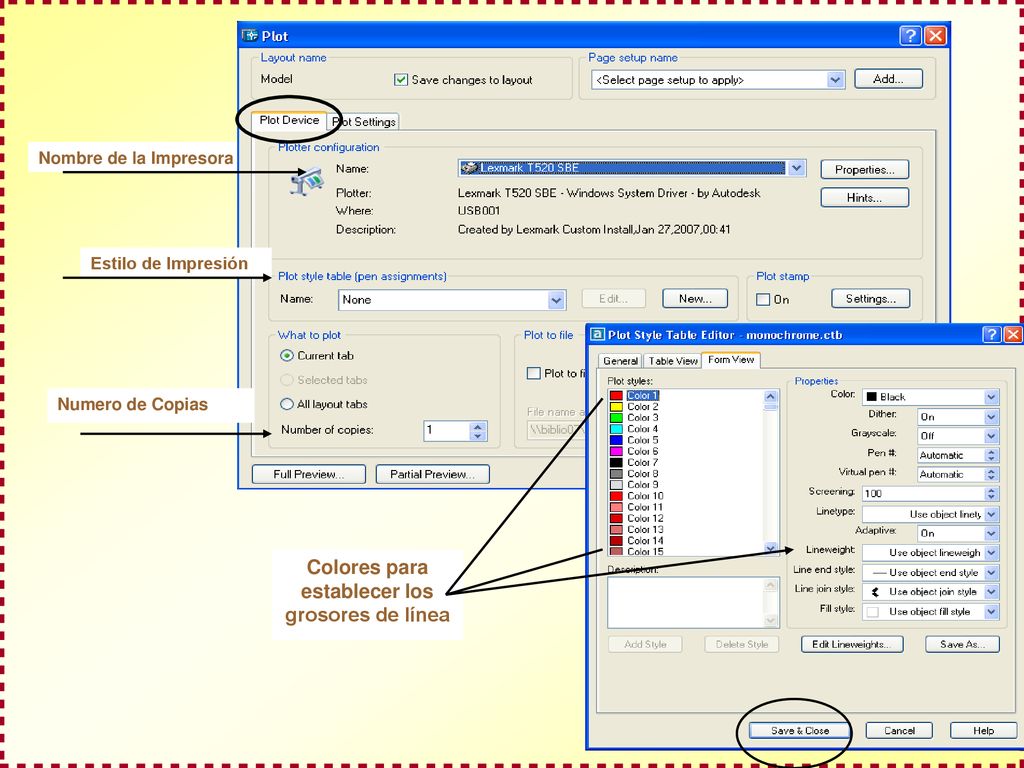Click the Partial Preview... button
This screenshot has width=1024, height=768.
(432, 474)
